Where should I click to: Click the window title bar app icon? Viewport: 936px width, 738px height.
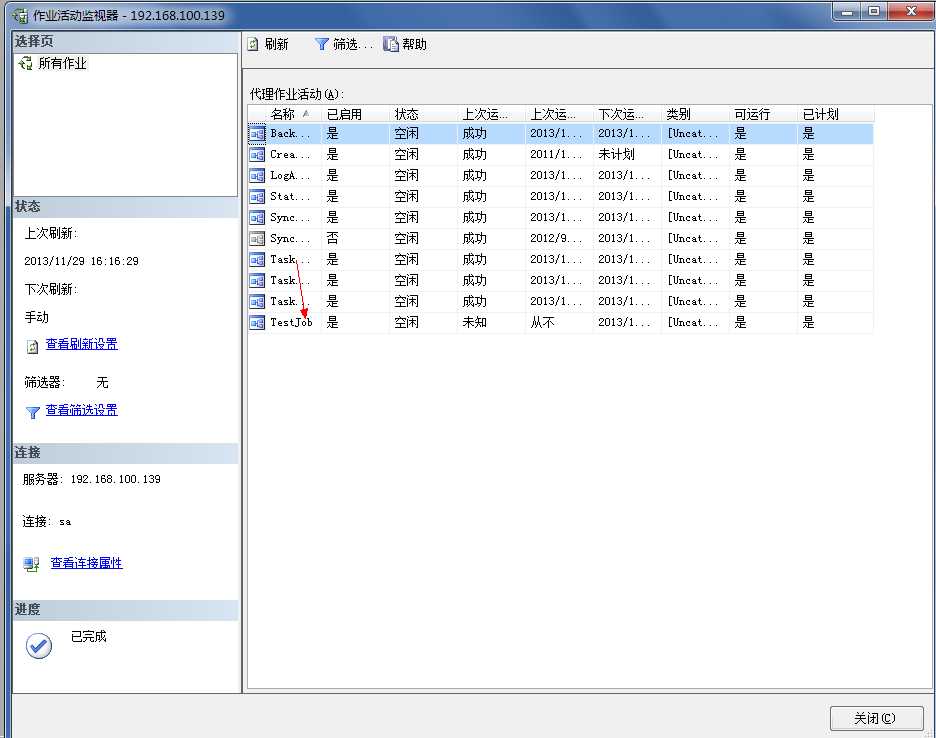tap(20, 16)
